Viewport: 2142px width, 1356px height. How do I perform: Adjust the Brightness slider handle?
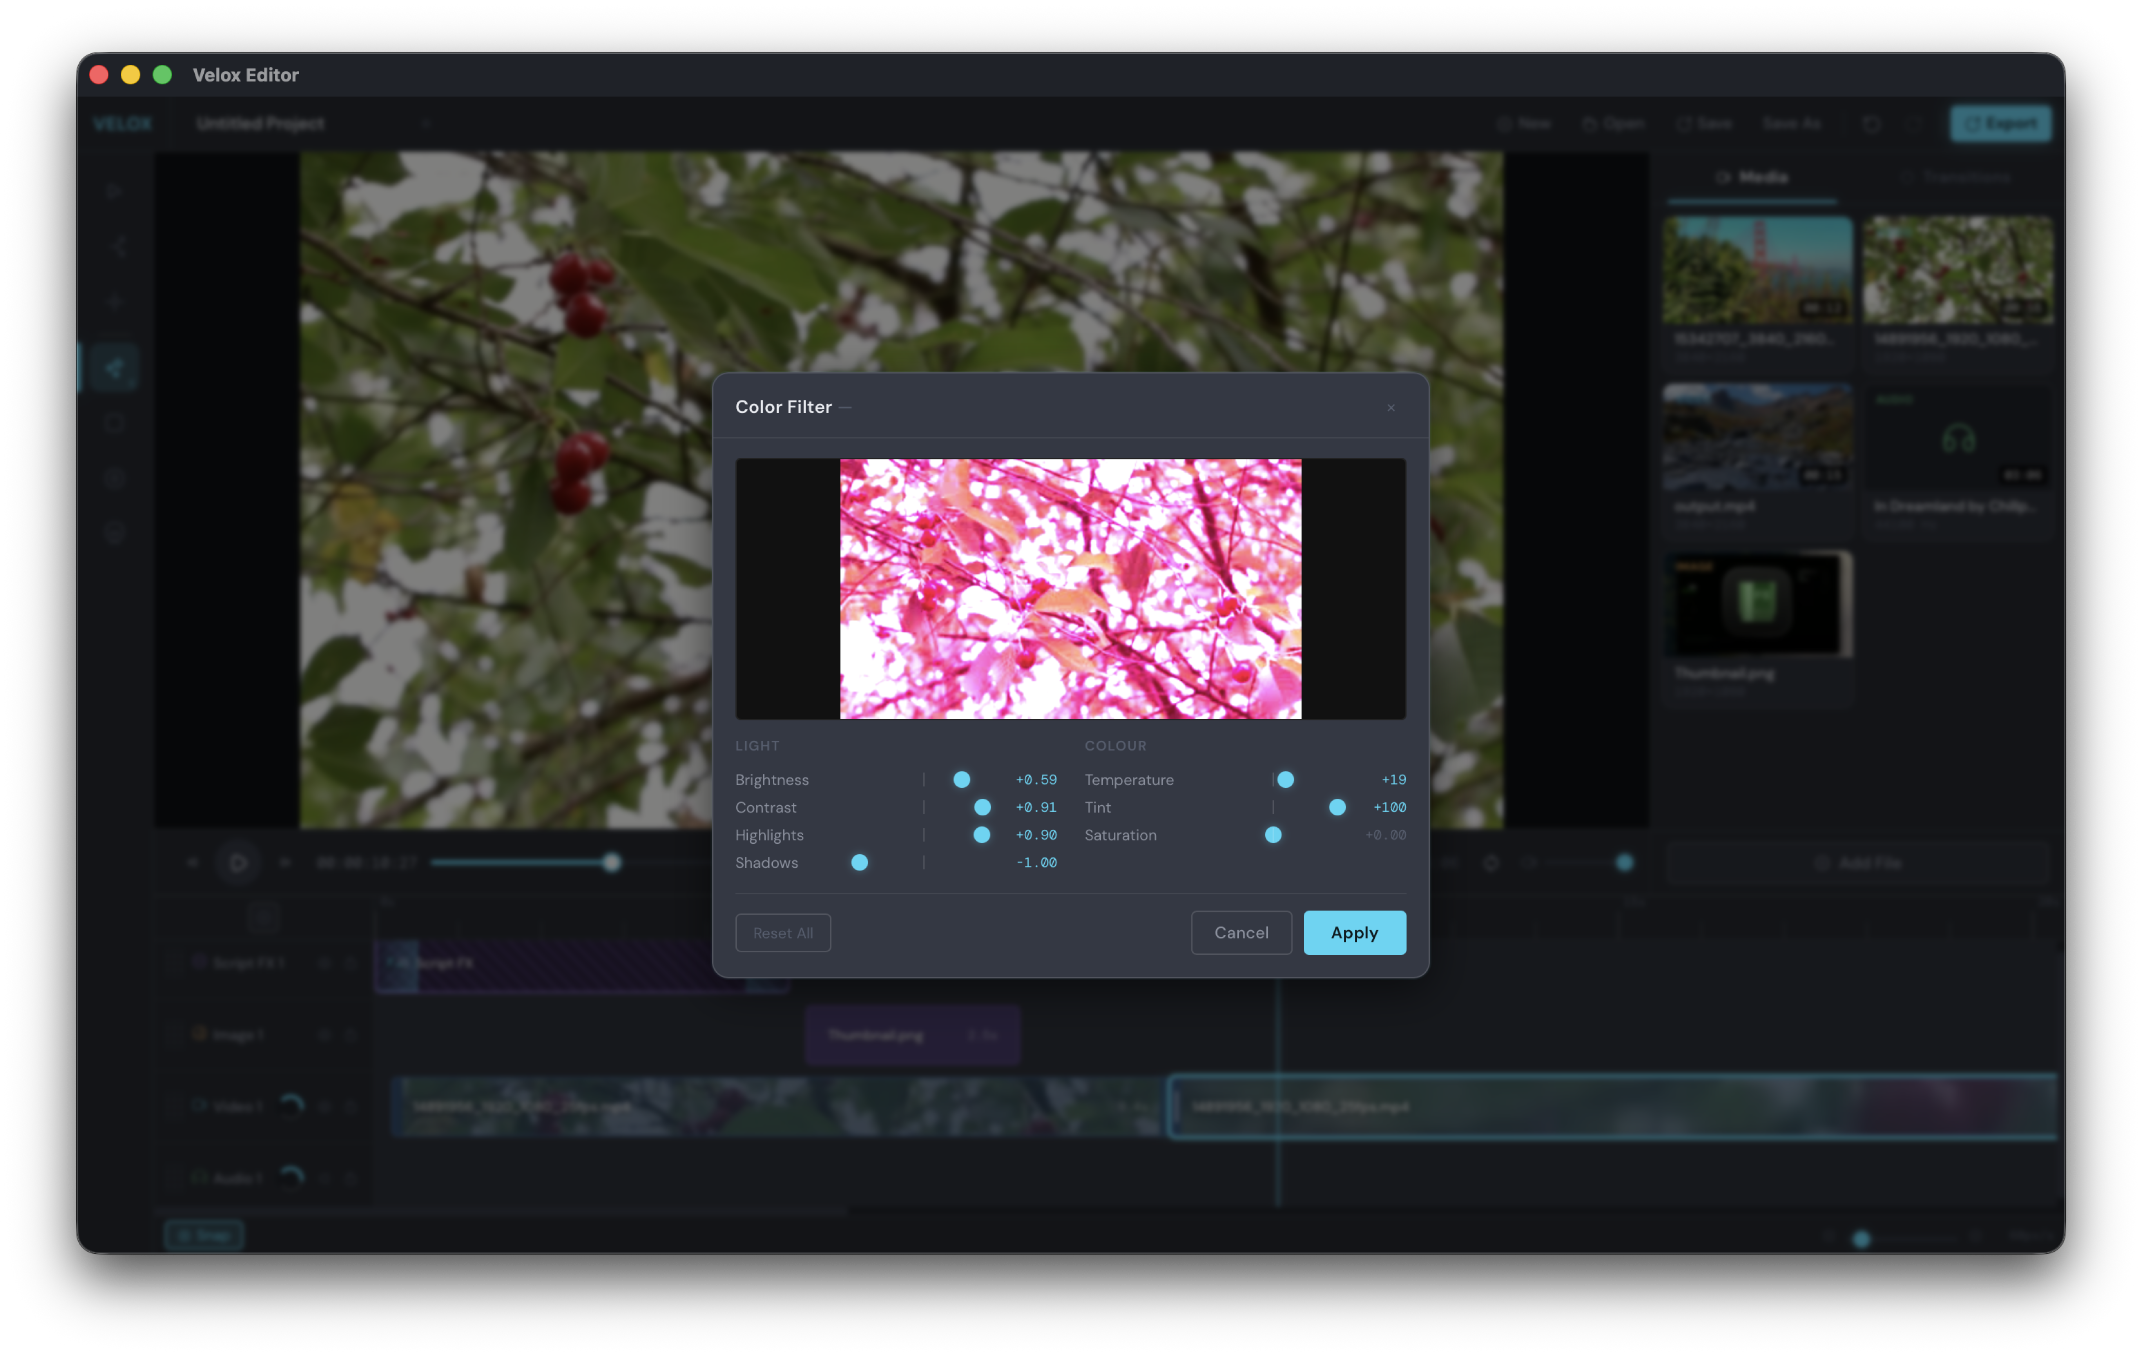click(962, 780)
